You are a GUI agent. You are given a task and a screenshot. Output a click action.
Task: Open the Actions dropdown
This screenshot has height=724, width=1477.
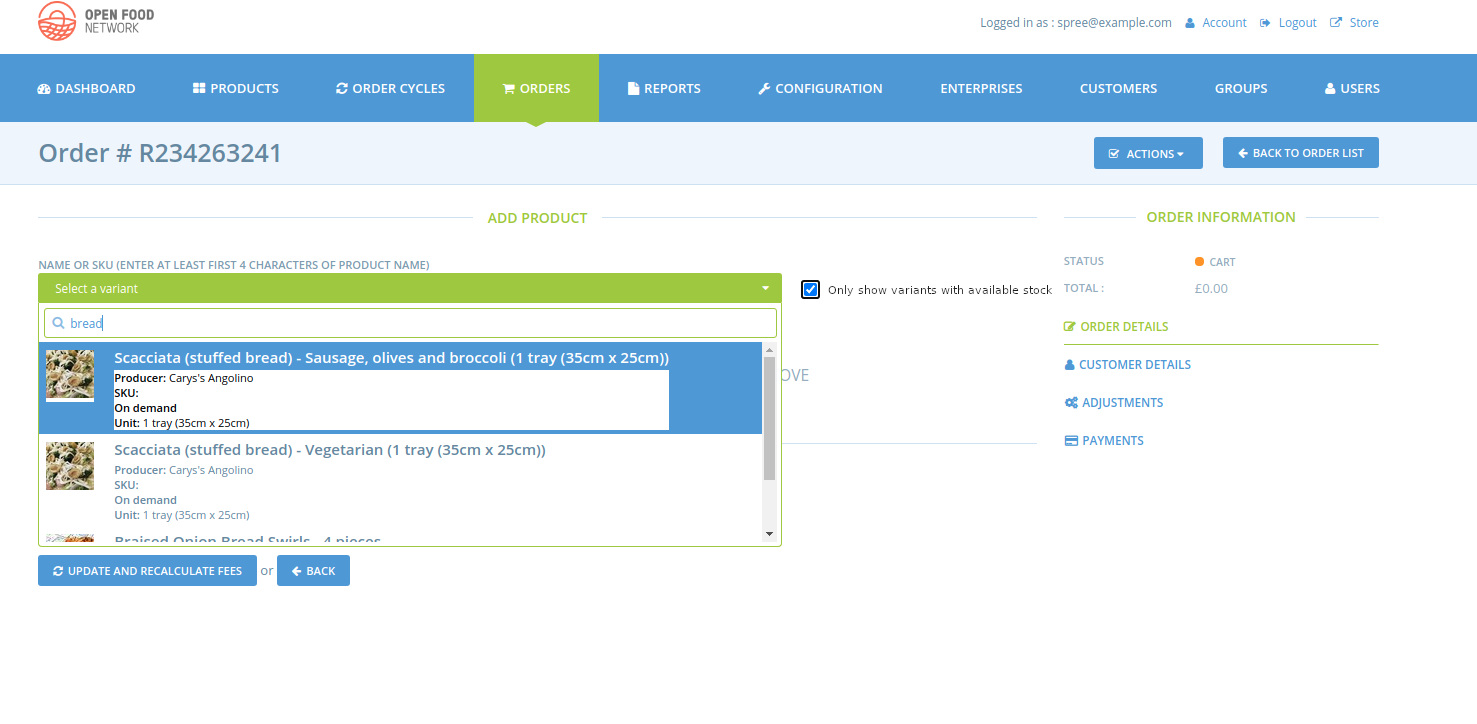(x=1147, y=152)
